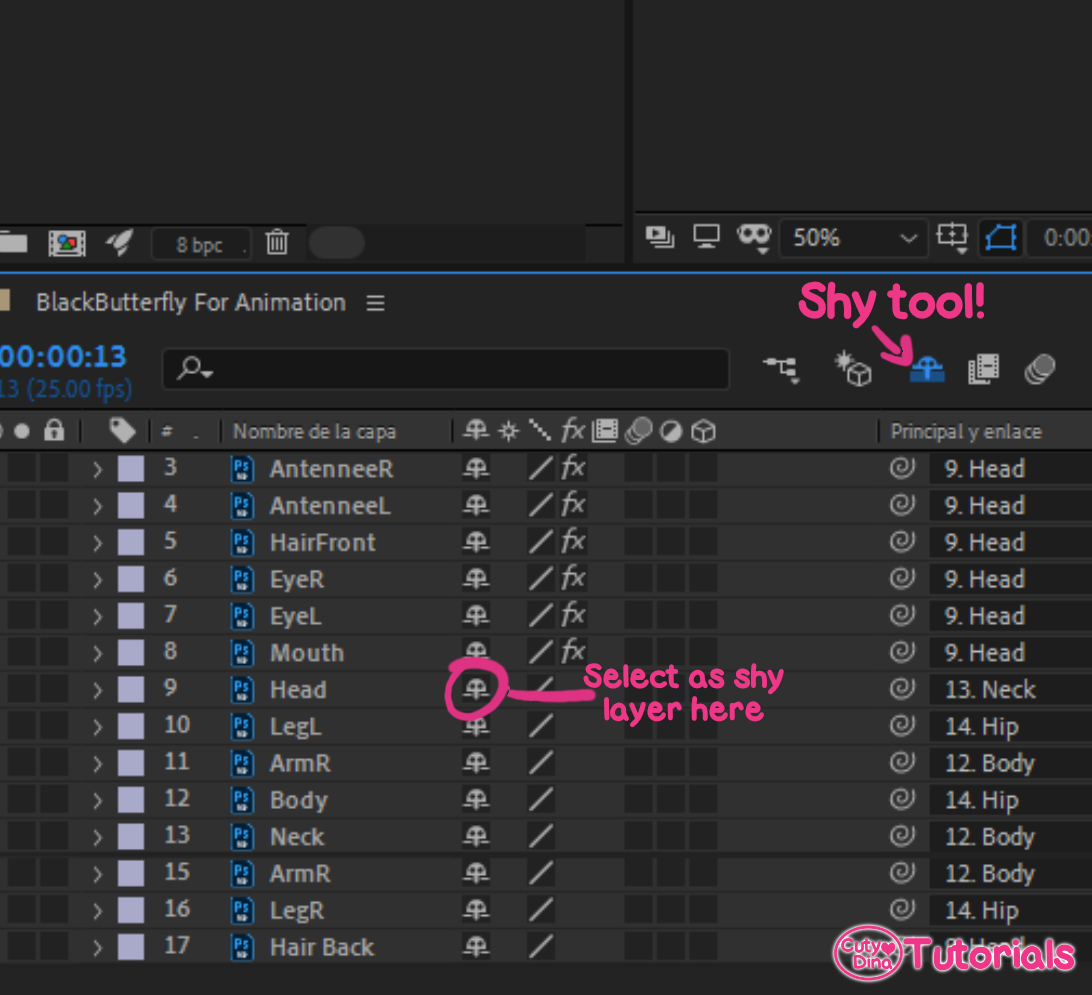This screenshot has height=995, width=1092.
Task: Click the timeline layer search field
Action: [x=445, y=369]
